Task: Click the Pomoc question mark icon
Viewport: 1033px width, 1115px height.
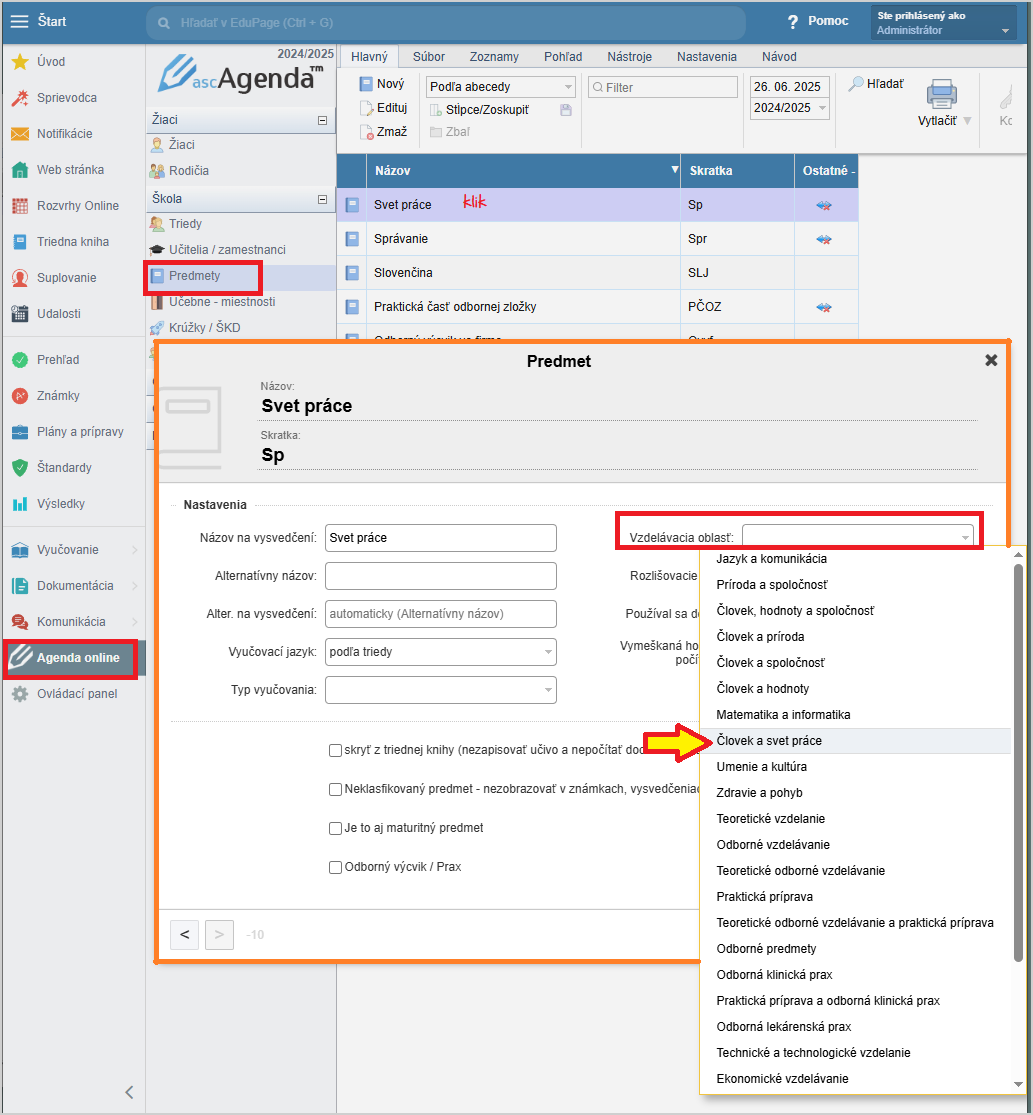Action: (793, 22)
